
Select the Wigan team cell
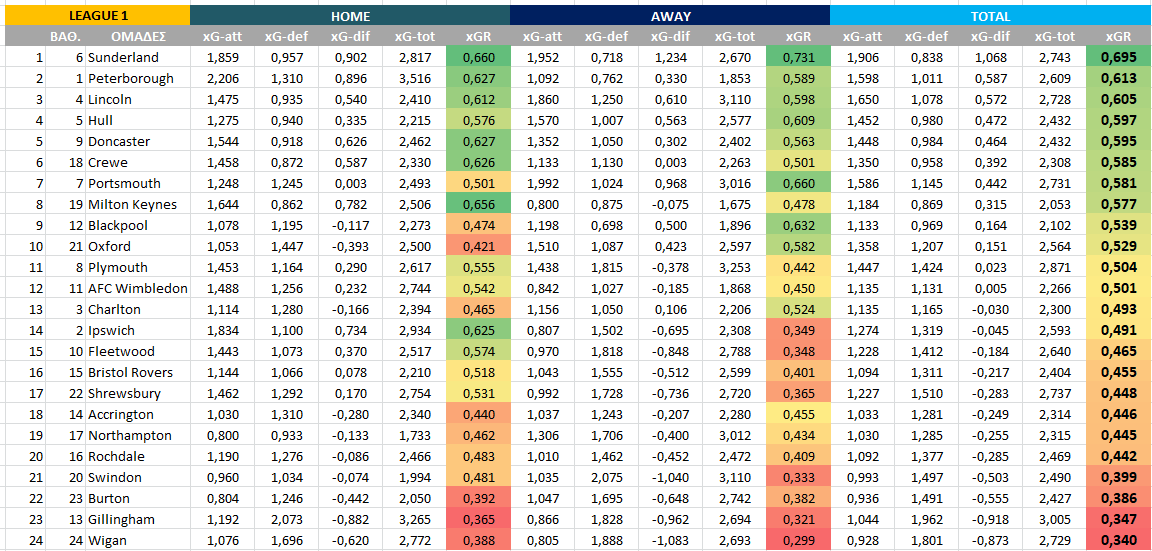tap(138, 541)
